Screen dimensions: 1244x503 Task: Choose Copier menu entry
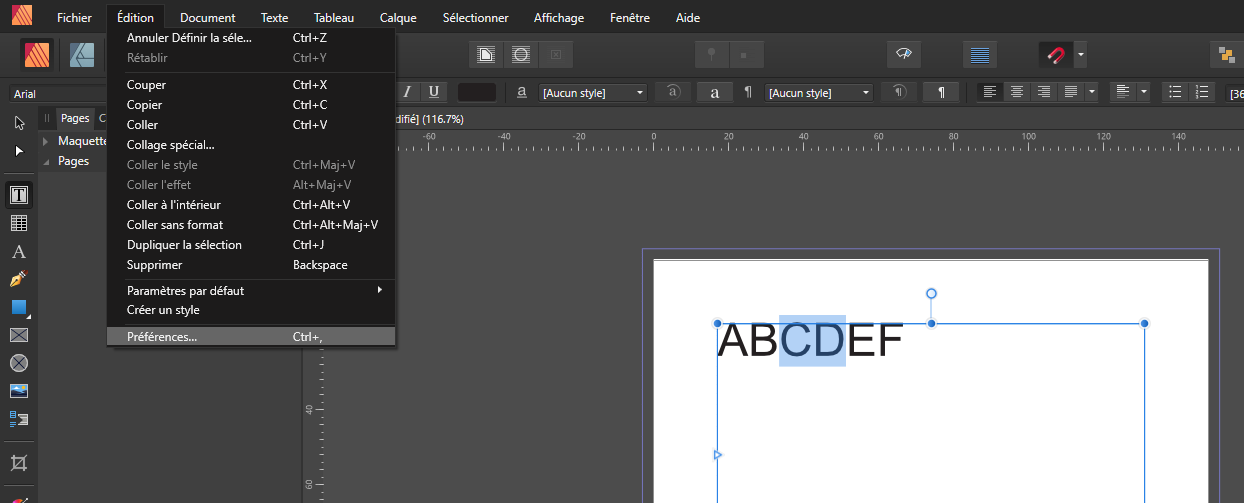(251, 105)
